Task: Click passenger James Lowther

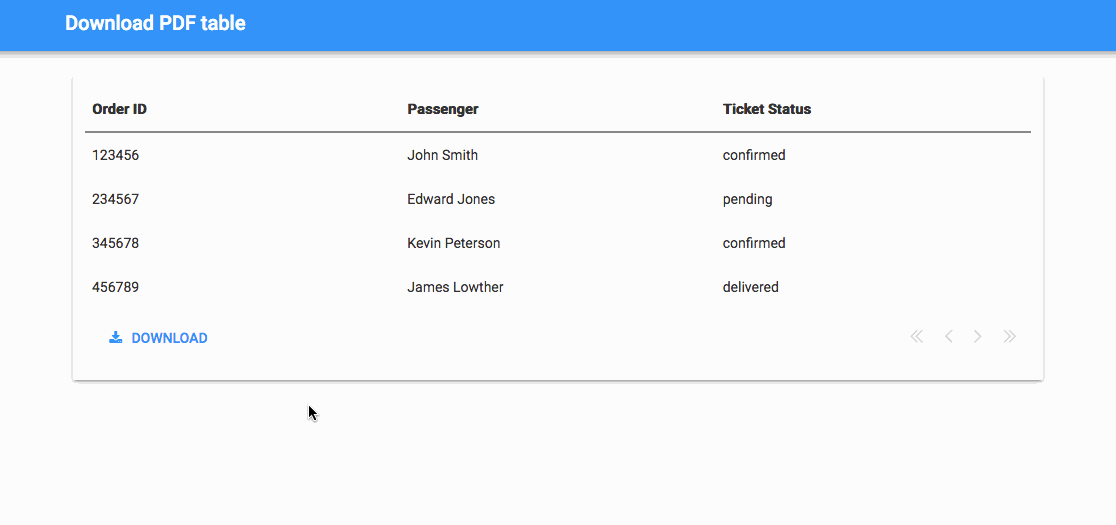Action: [455, 287]
